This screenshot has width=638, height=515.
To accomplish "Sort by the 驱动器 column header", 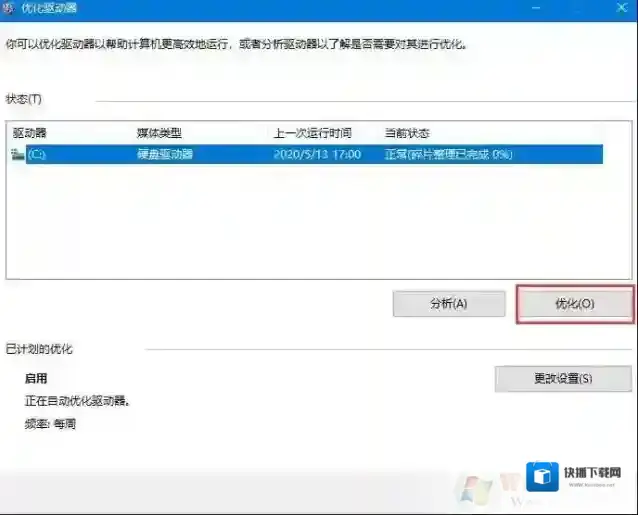I will coord(30,133).
